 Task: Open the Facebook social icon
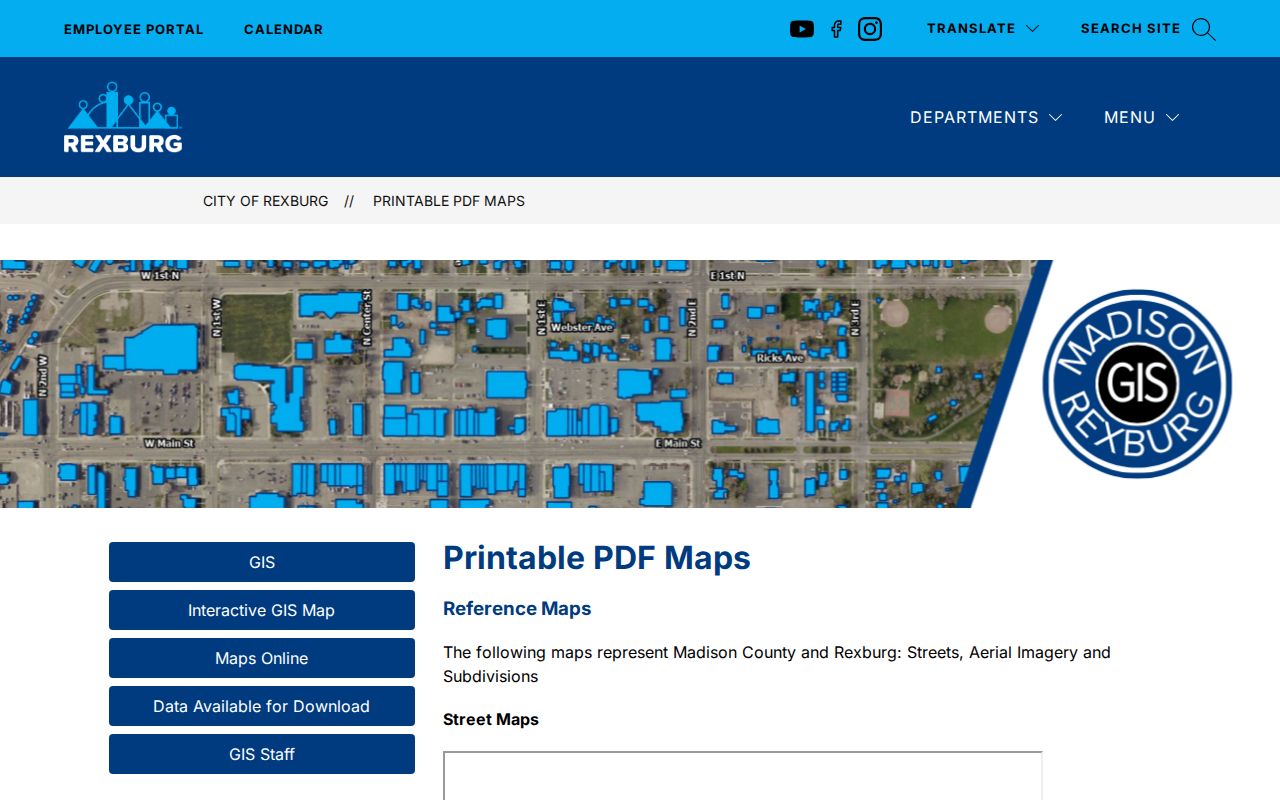tap(836, 29)
